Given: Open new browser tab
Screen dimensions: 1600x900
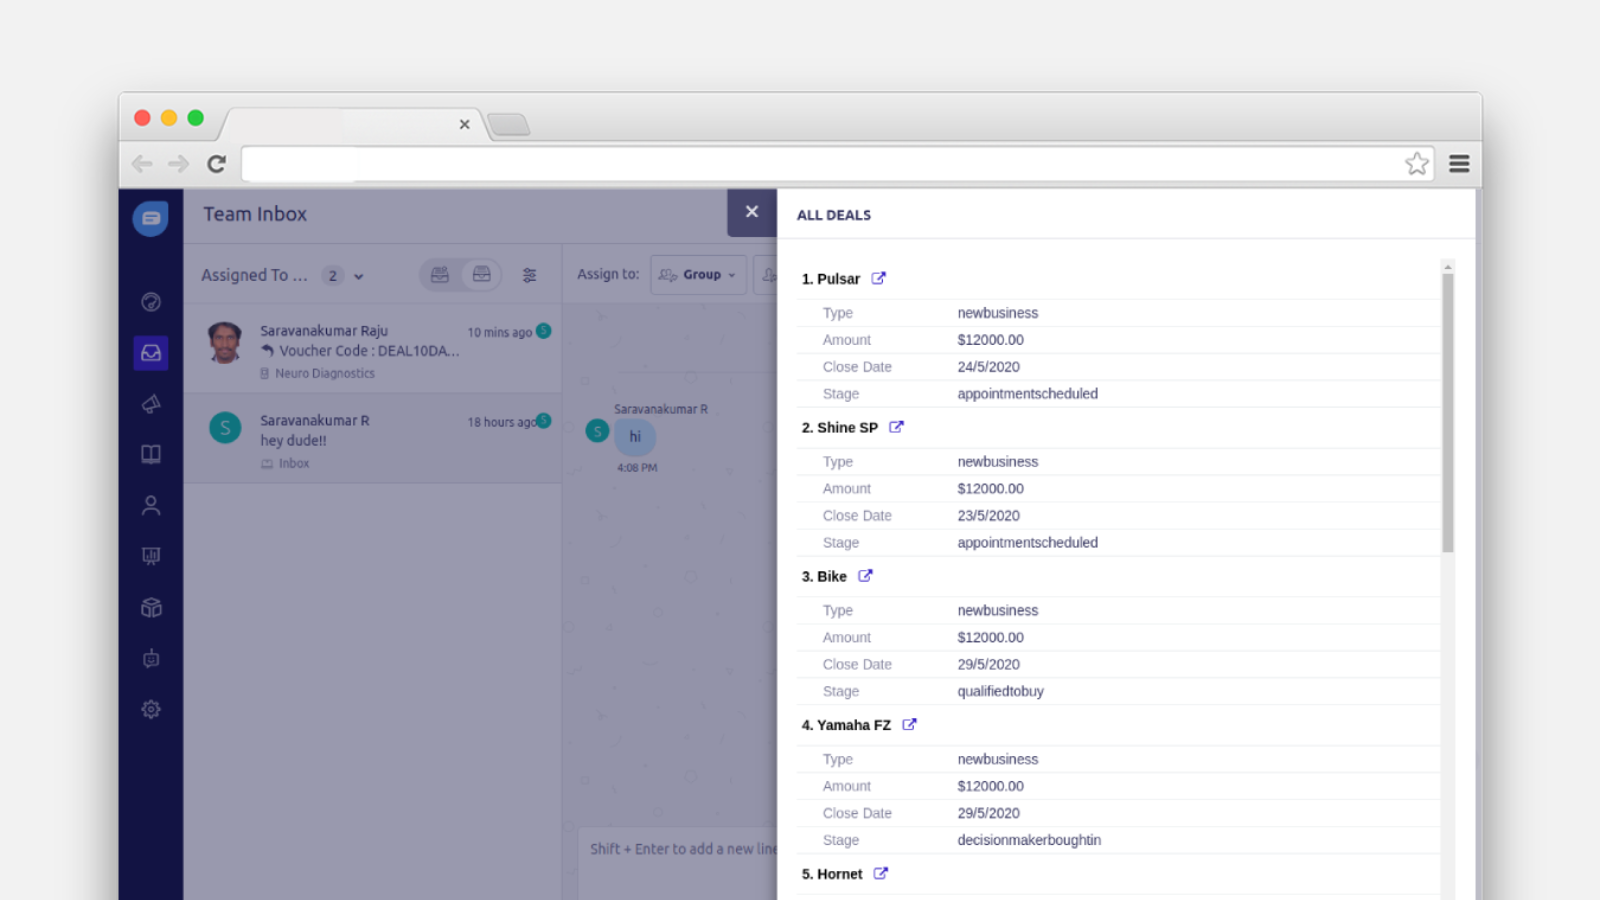Looking at the screenshot, I should coord(509,125).
